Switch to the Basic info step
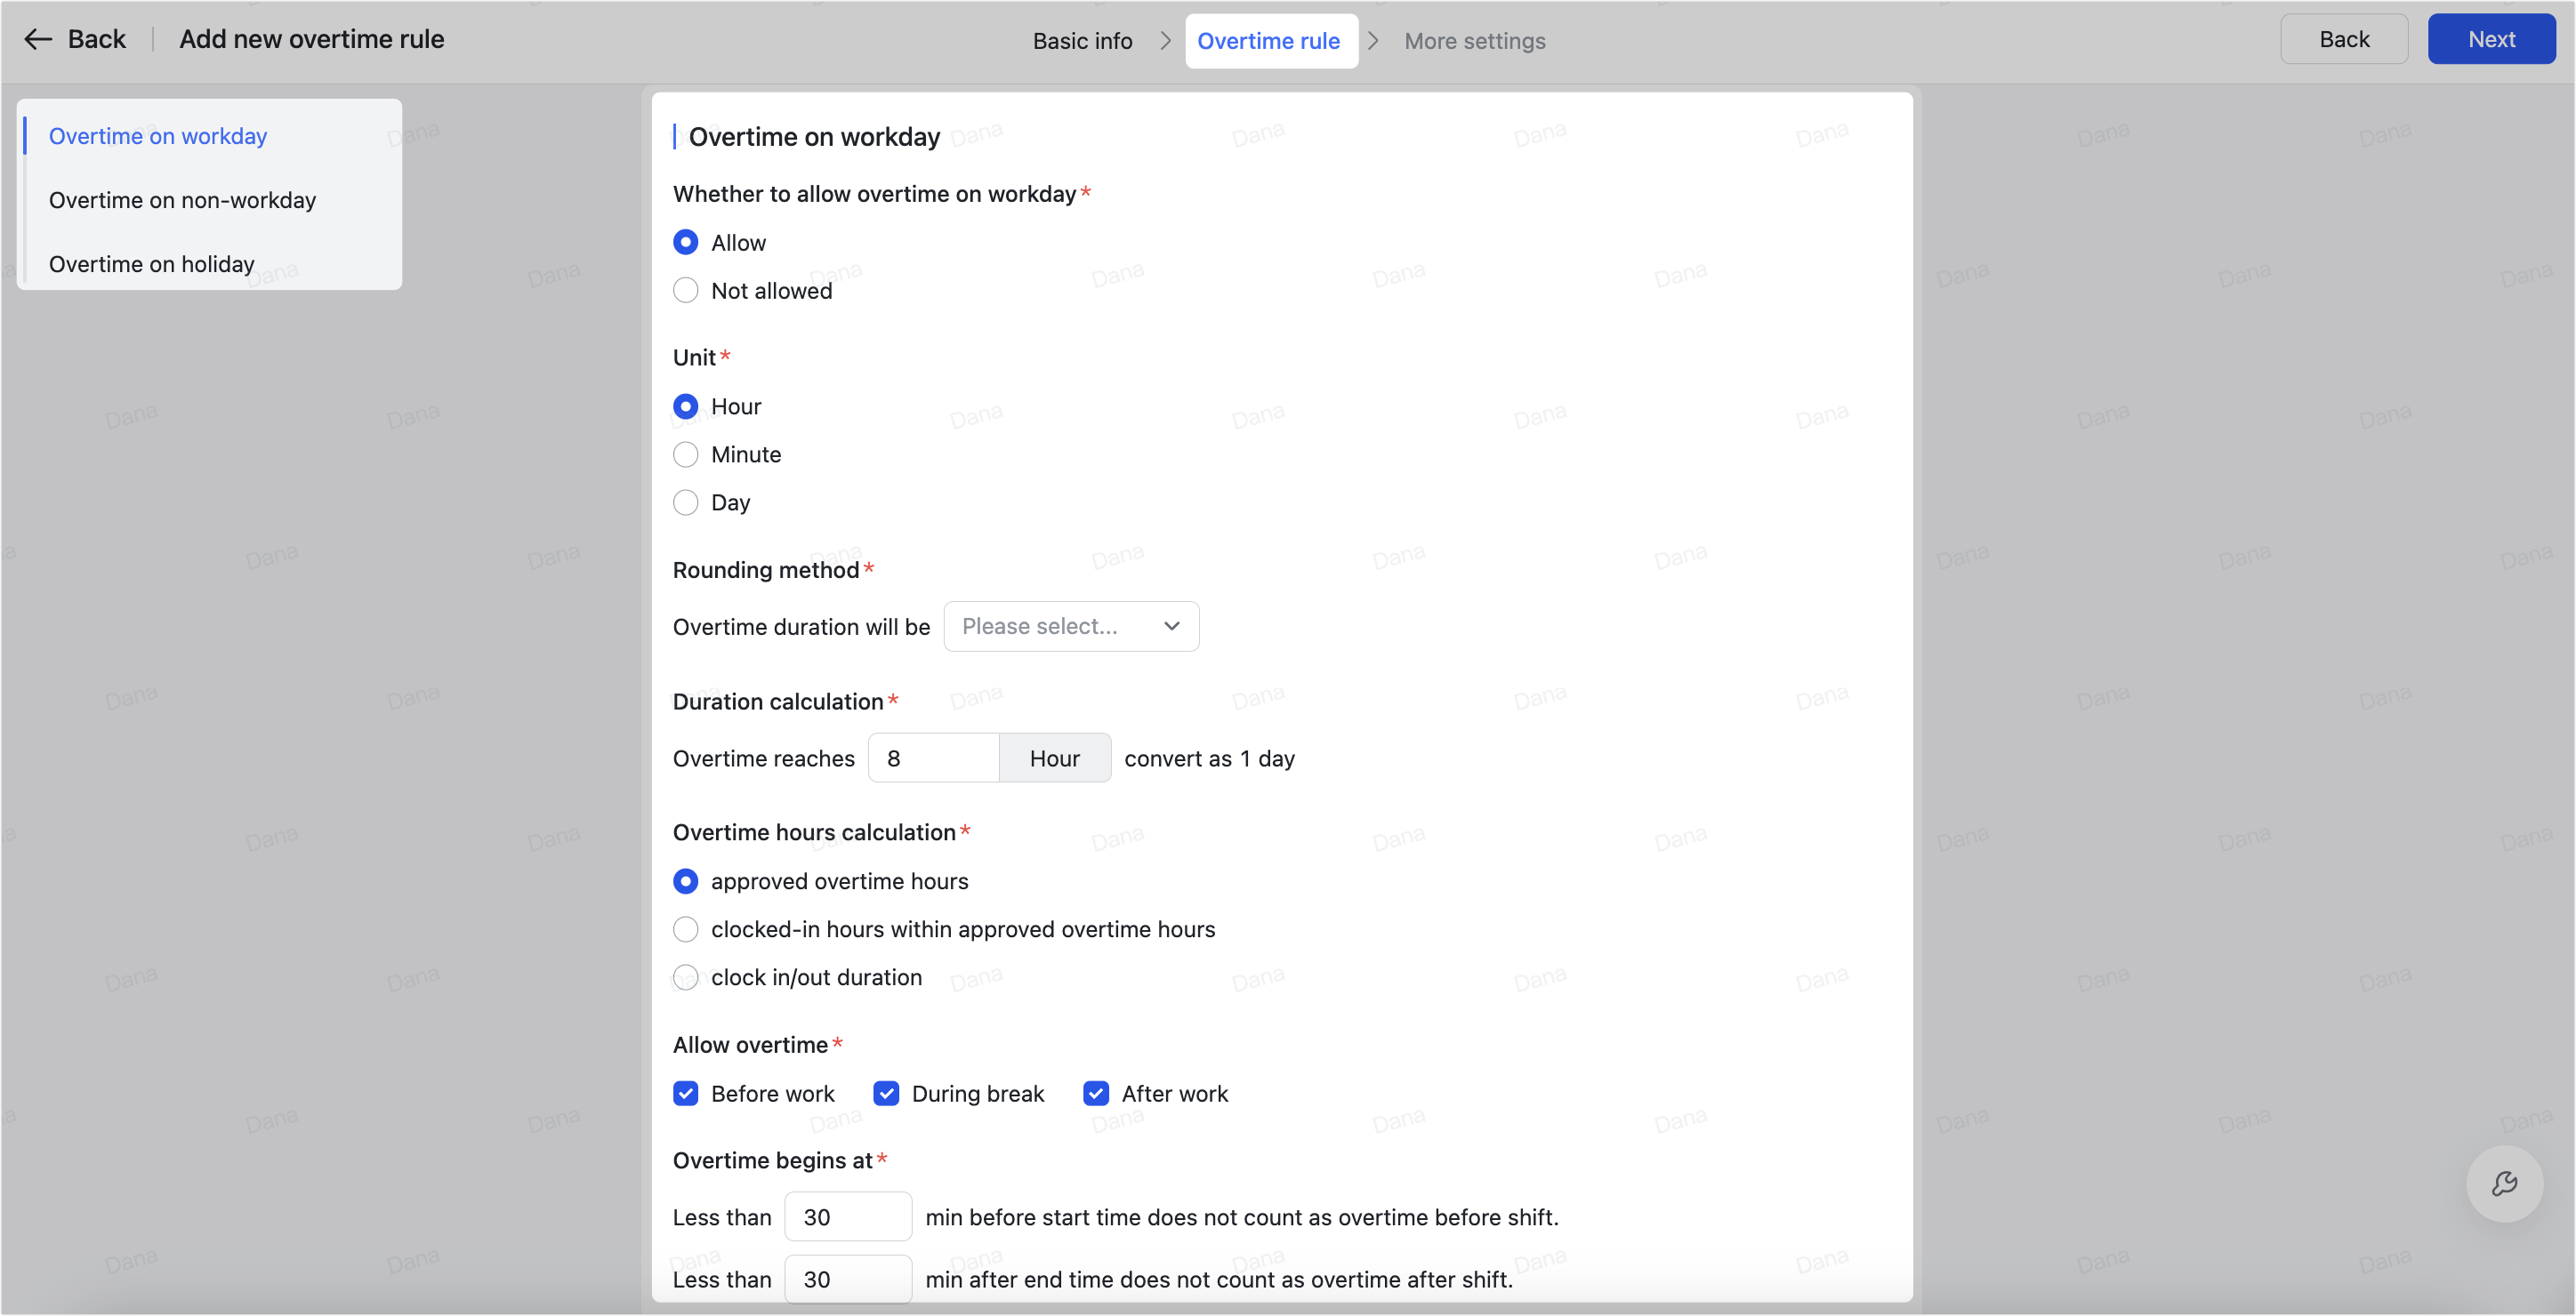The width and height of the screenshot is (2576, 1316). click(x=1083, y=41)
